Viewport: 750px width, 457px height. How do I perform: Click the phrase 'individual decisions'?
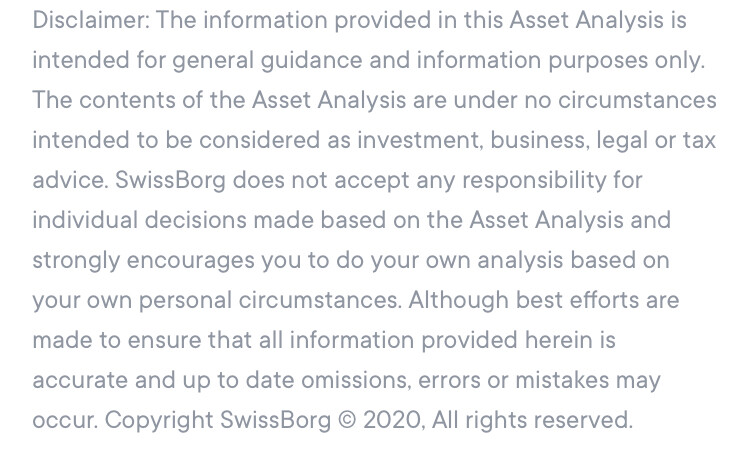click(x=140, y=221)
